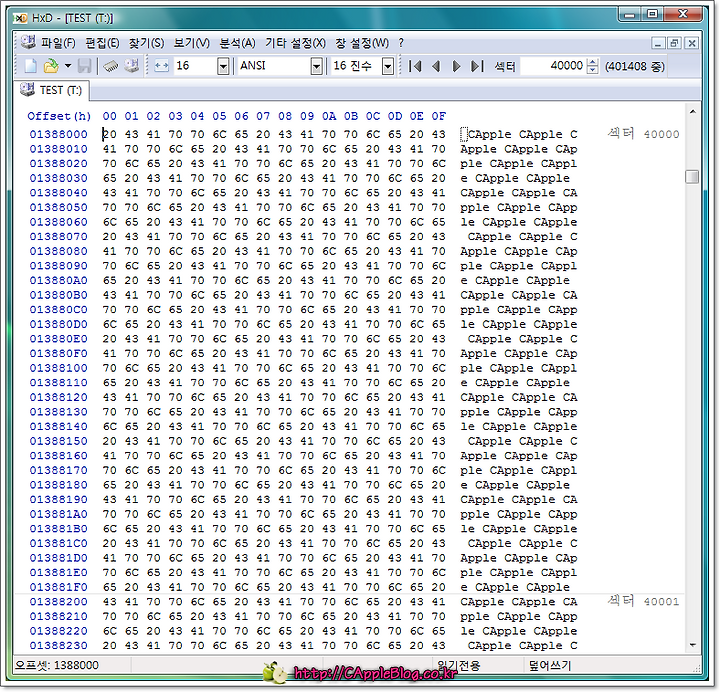Click the (401408 중) sector total label

(635, 67)
